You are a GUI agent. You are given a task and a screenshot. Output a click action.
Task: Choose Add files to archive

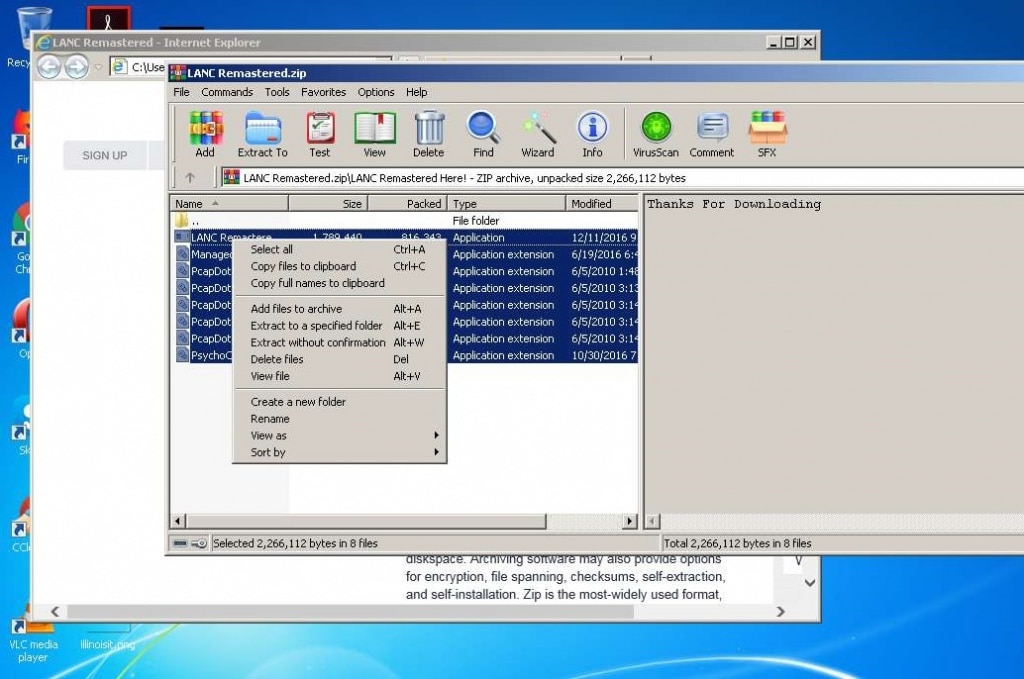(x=340, y=309)
